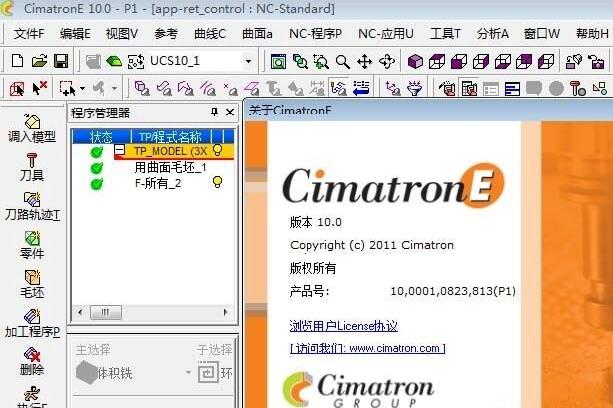Open the 文件F menu
The height and width of the screenshot is (408, 613).
[29, 34]
